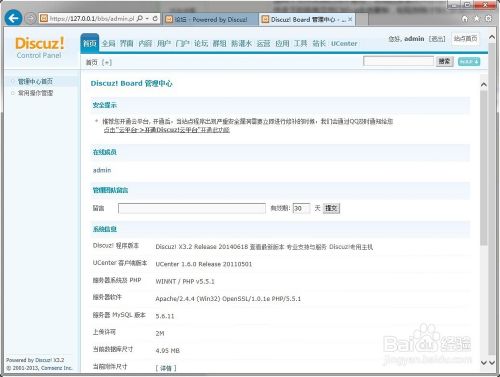Click the Apache/2.4.4 server software text

coord(228,299)
